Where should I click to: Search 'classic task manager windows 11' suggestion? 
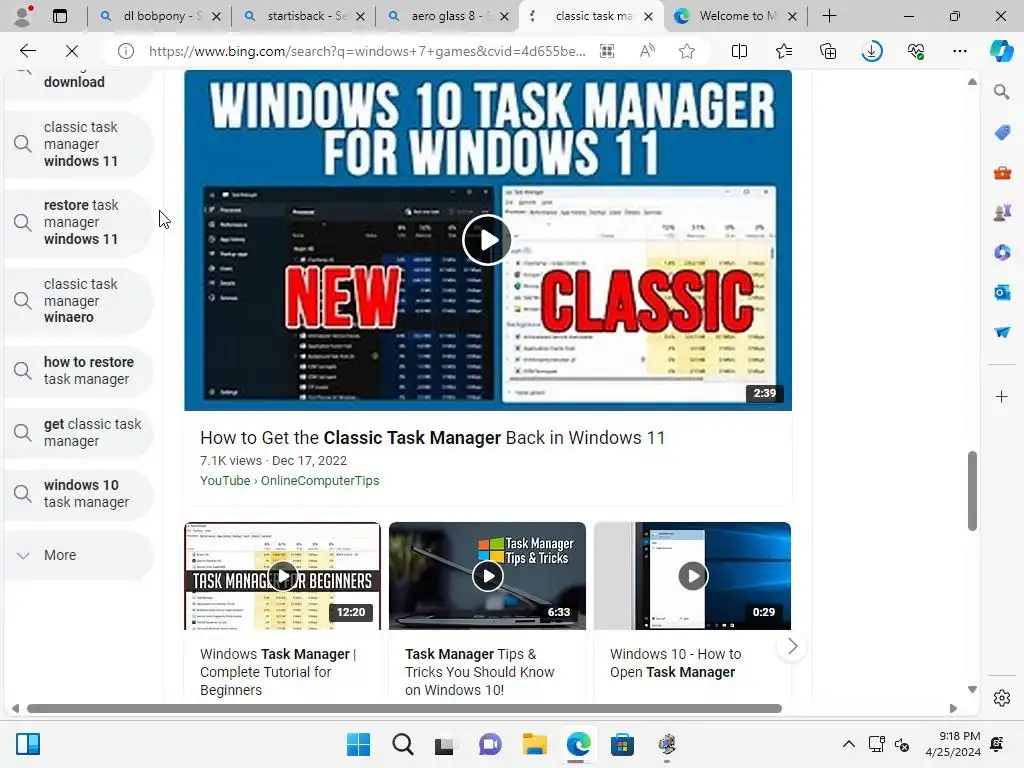(78, 144)
